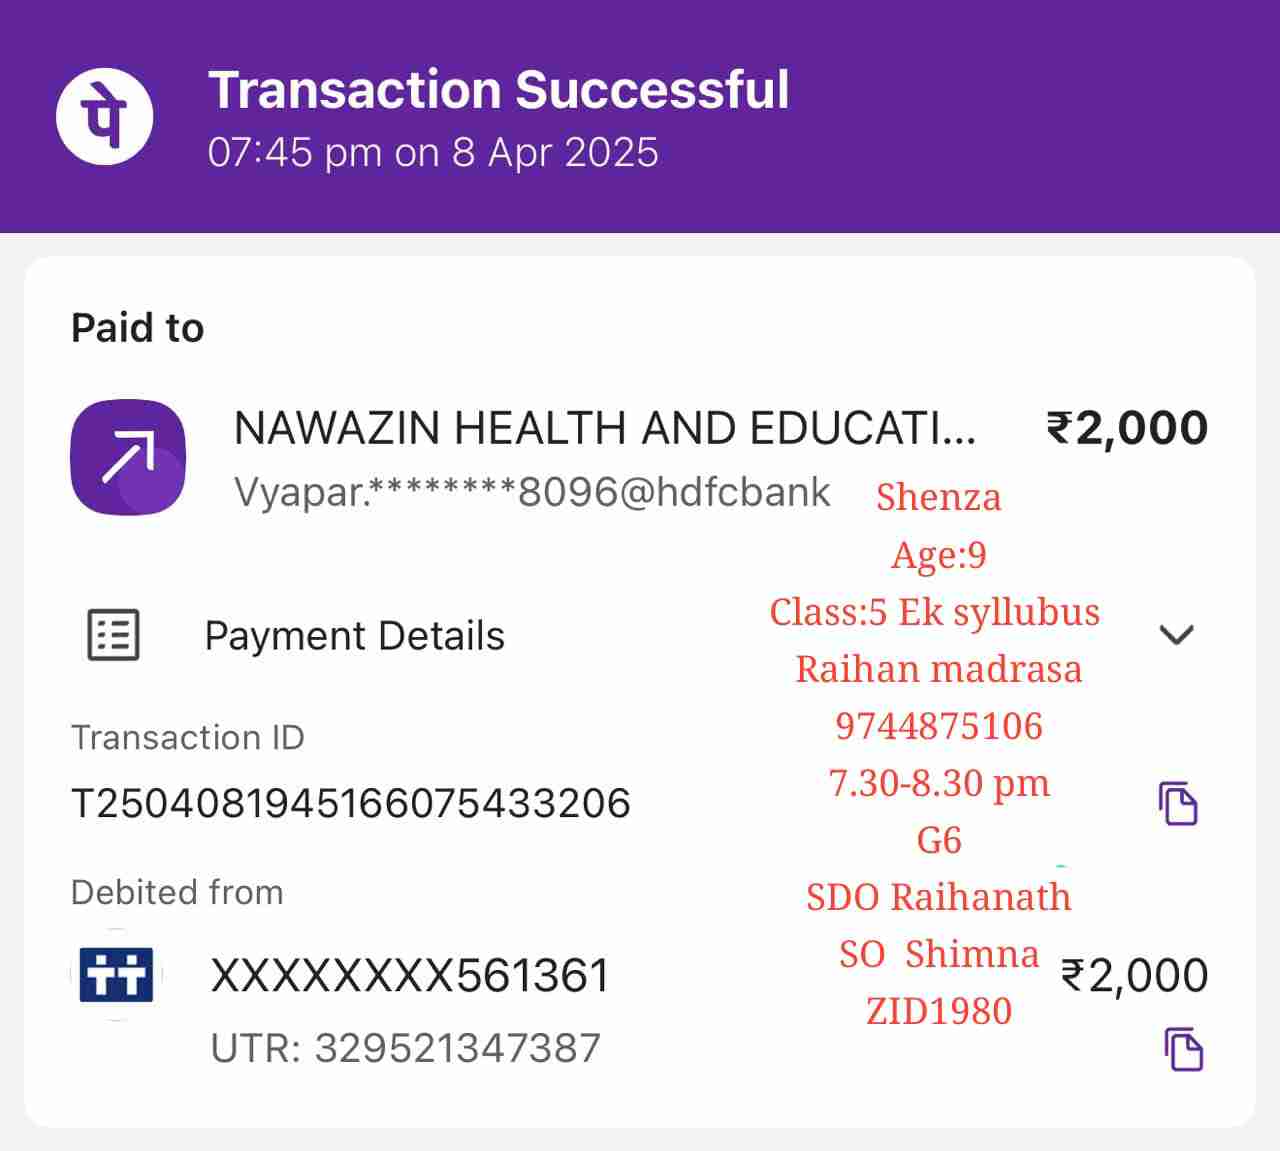Viewport: 1280px width, 1151px height.
Task: Click the Payment Details heading
Action: 354,636
